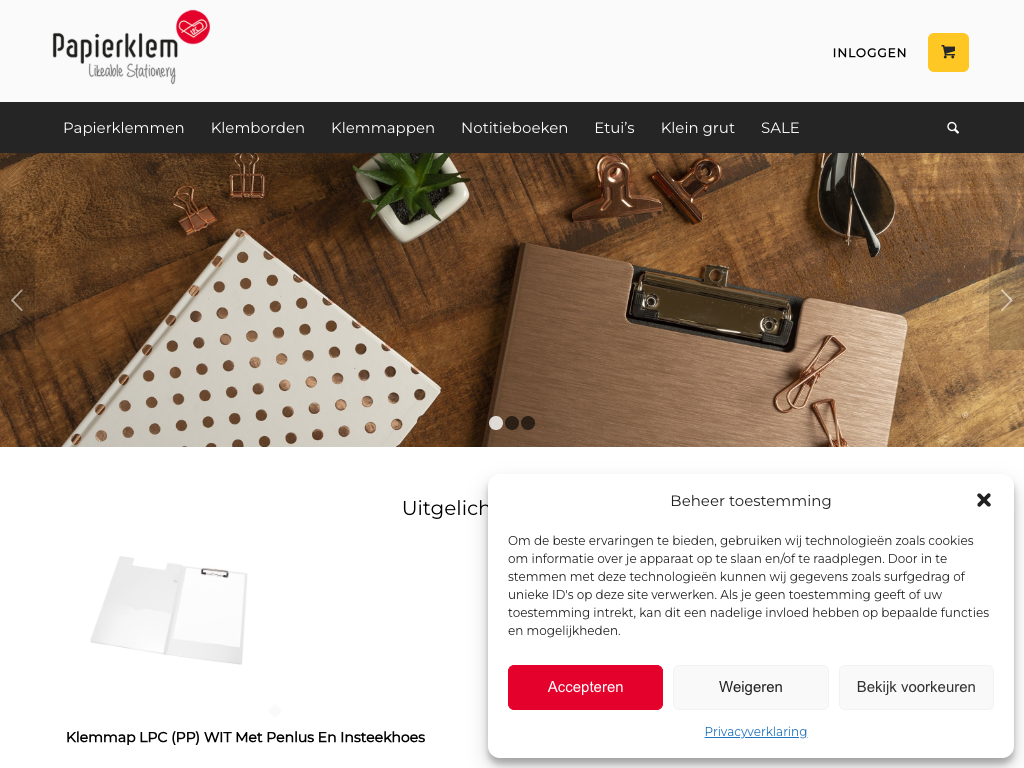
Task: Click the red Accepteren button
Action: (x=585, y=687)
